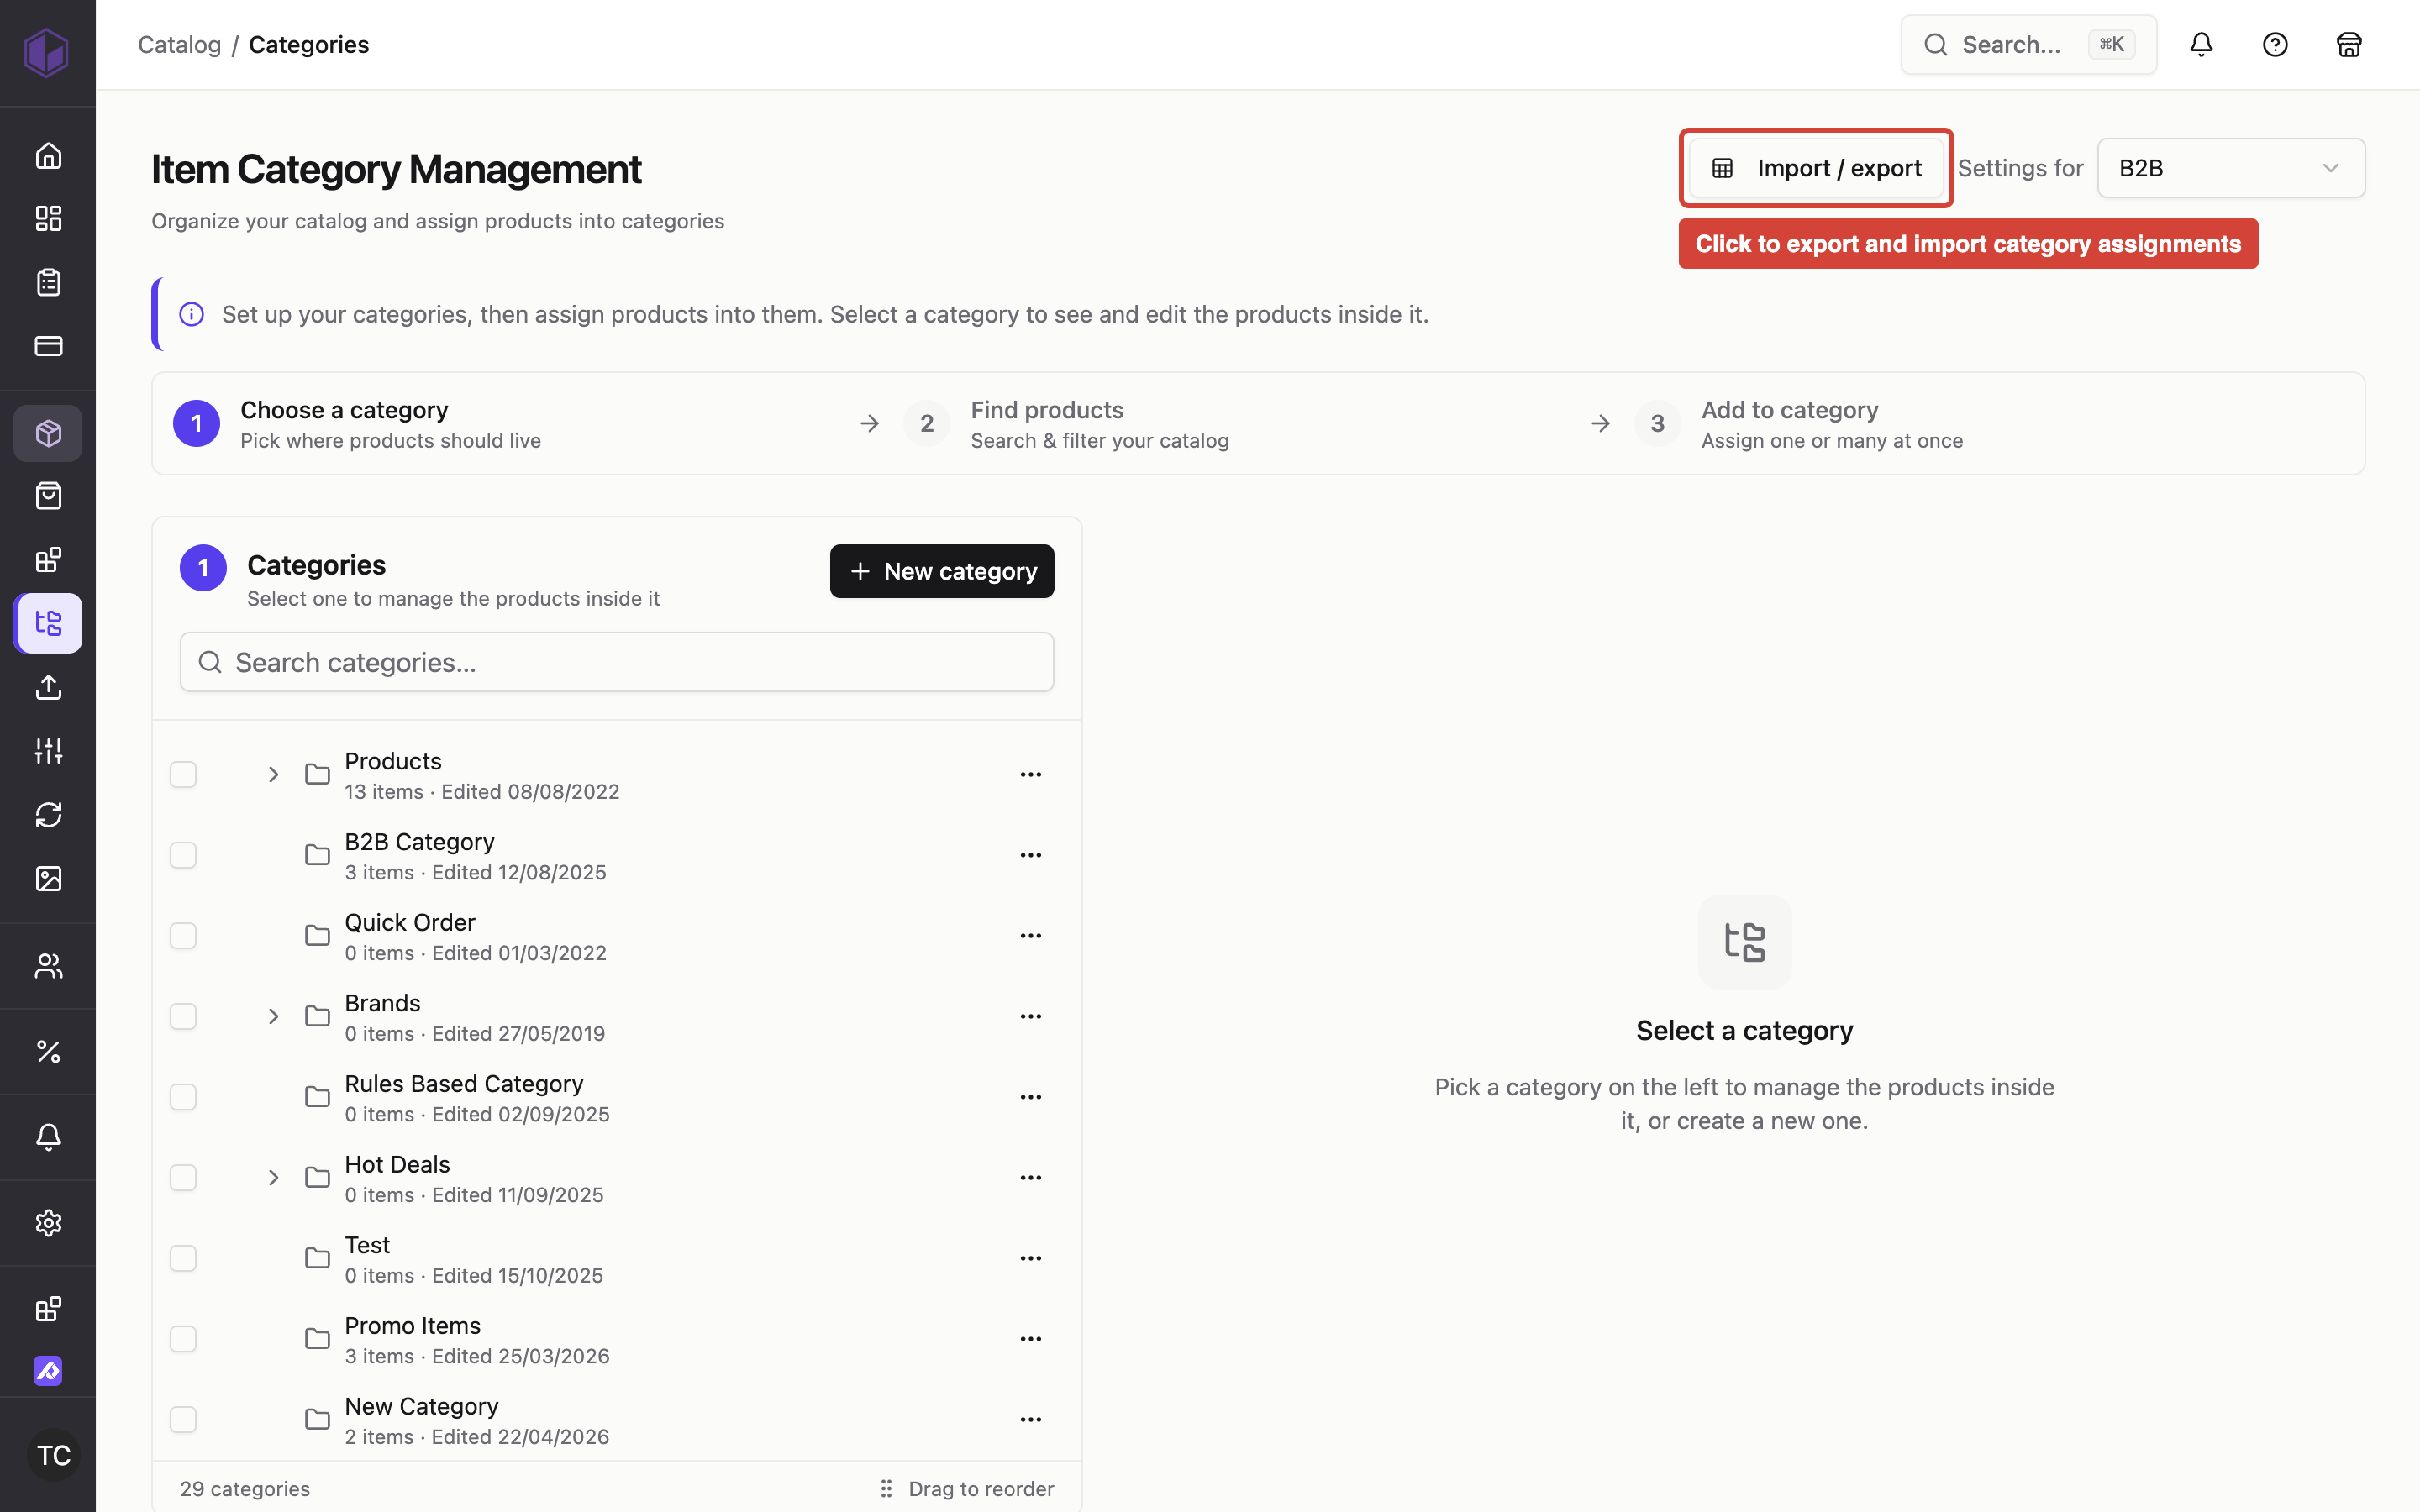Open the package box catalog sidebar icon
The height and width of the screenshot is (1512, 2420).
(x=48, y=433)
